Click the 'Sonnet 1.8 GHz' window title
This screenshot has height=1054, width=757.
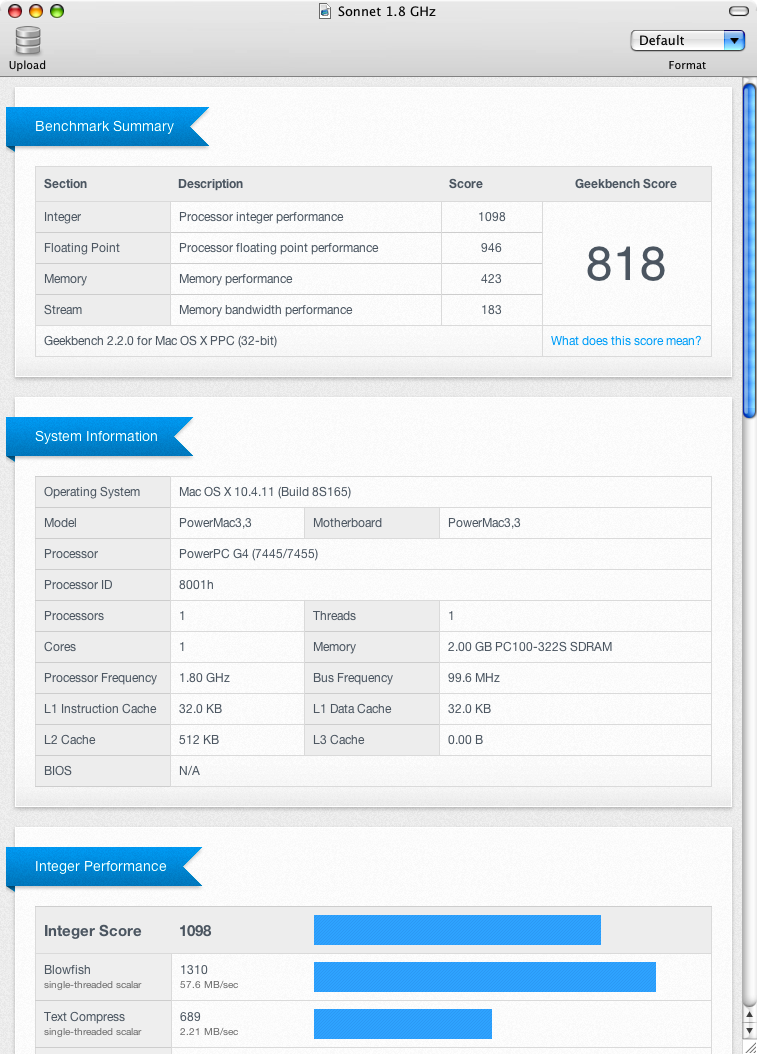387,11
